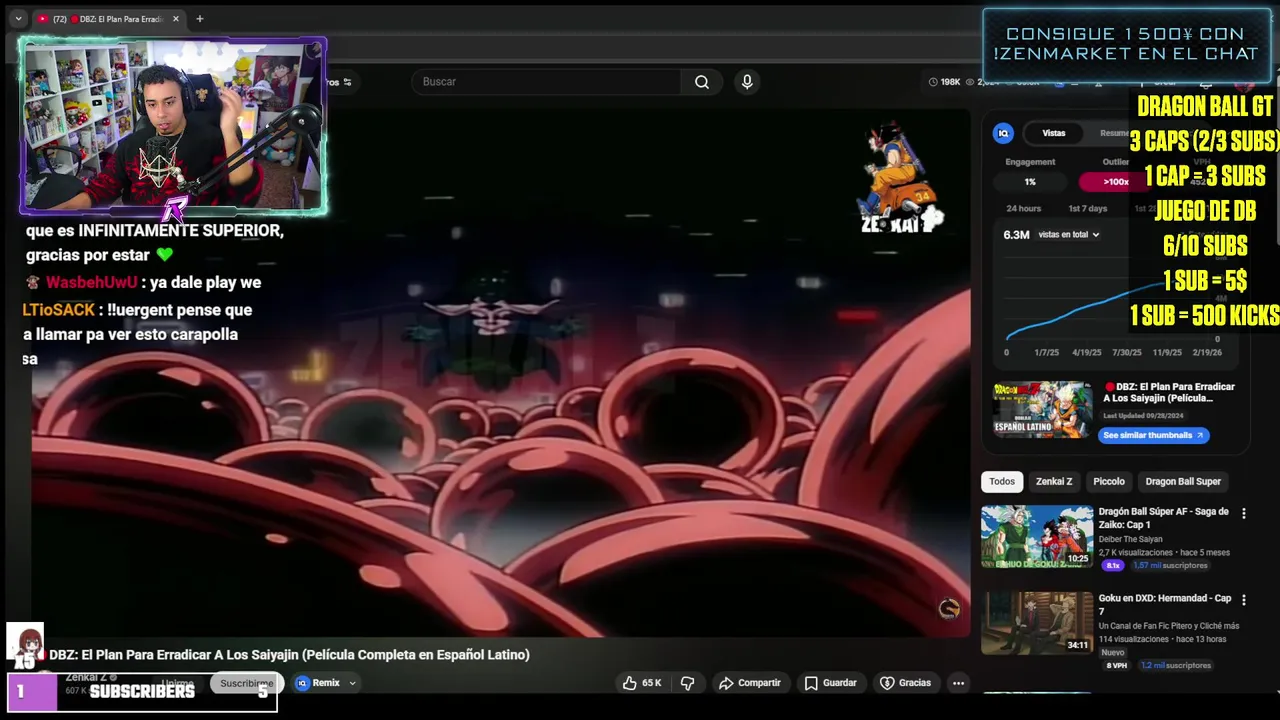Select the 1st 7 days range

pos(1087,209)
